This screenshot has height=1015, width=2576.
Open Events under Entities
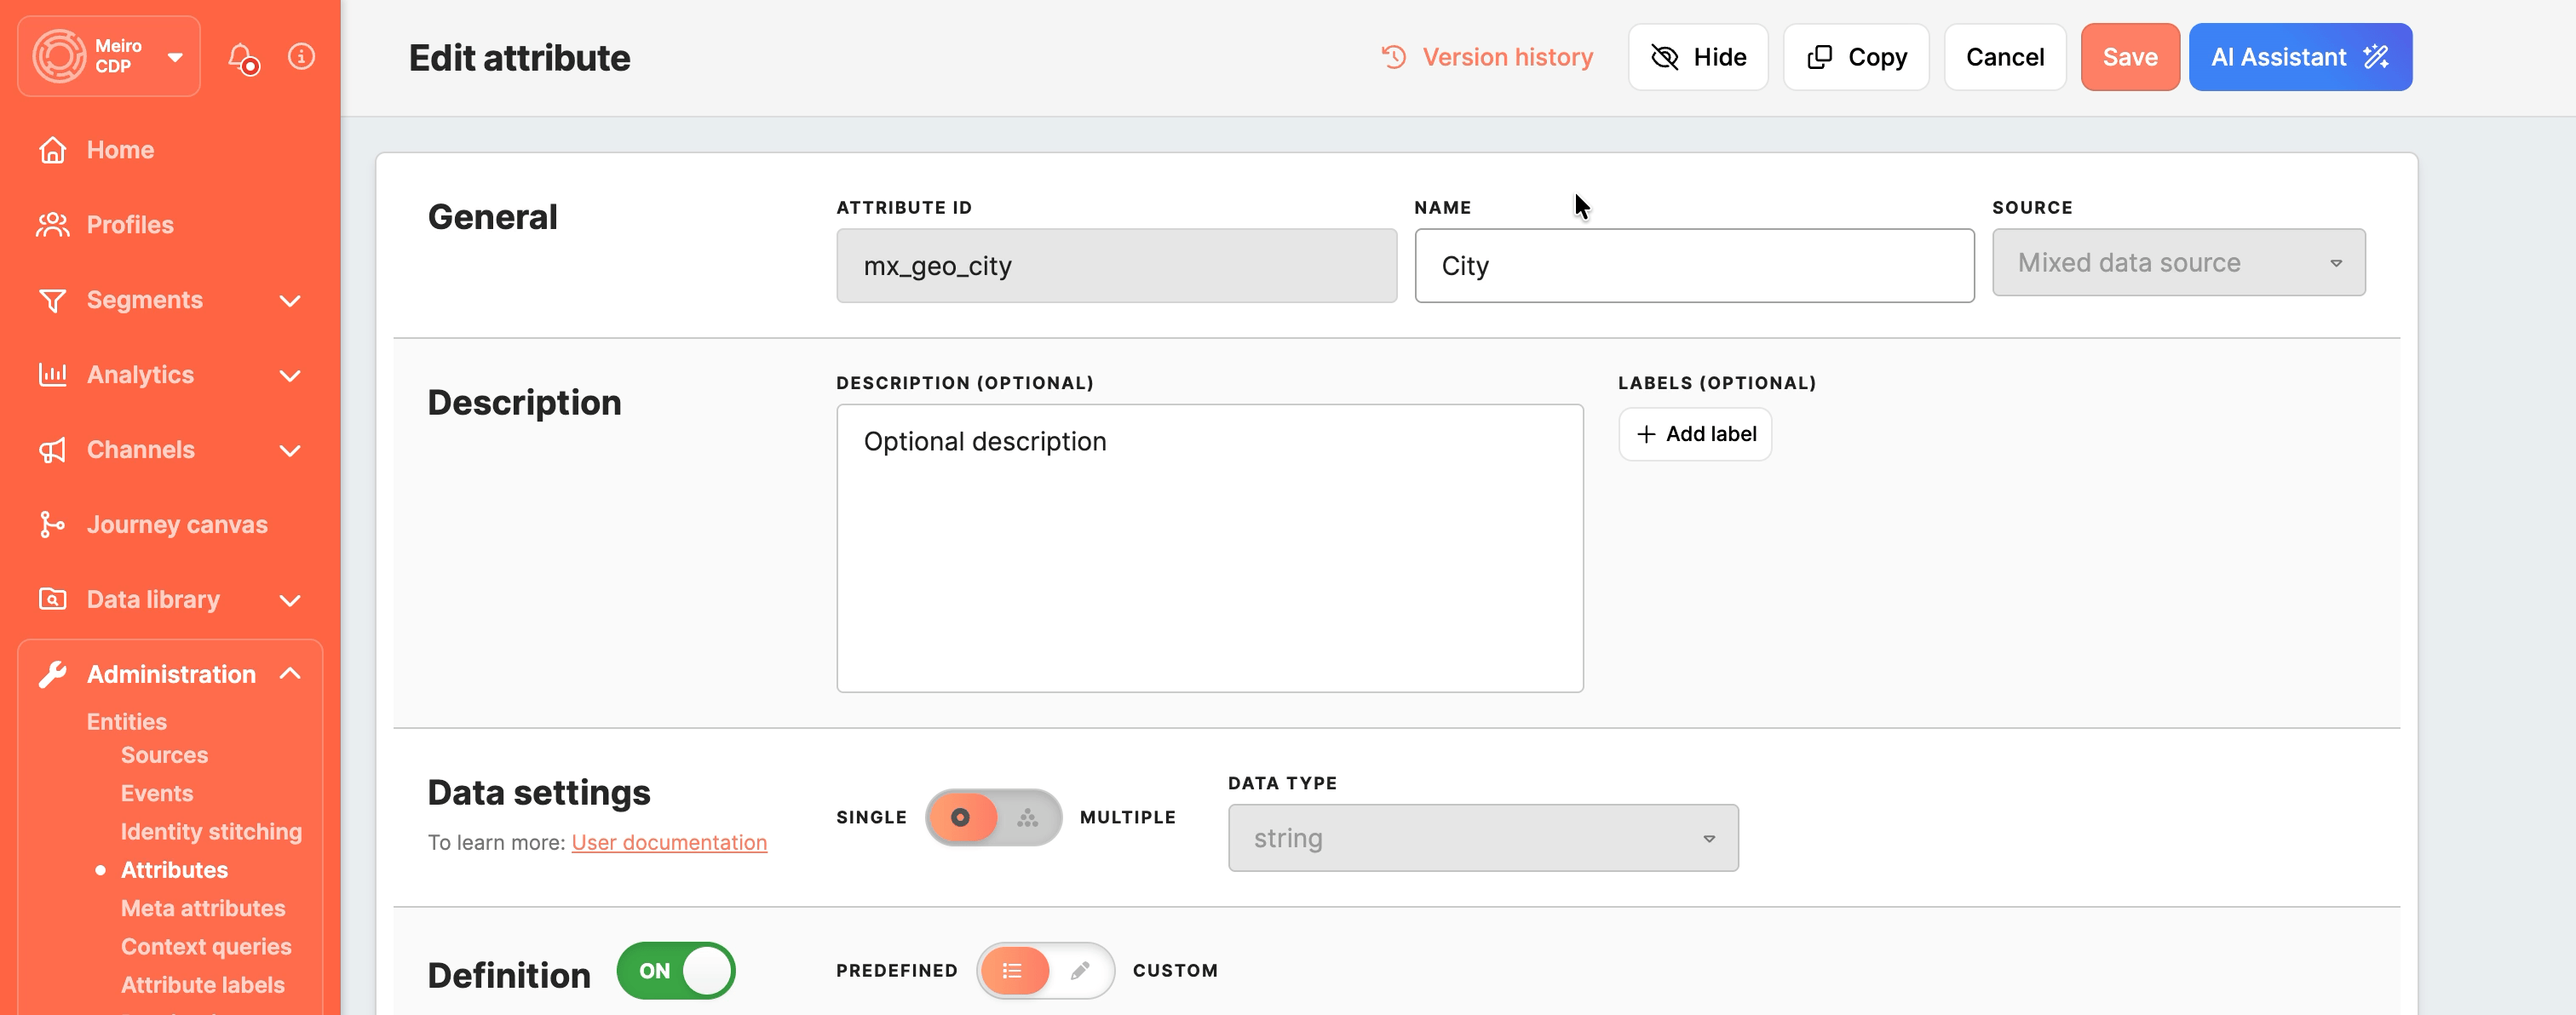click(x=157, y=793)
